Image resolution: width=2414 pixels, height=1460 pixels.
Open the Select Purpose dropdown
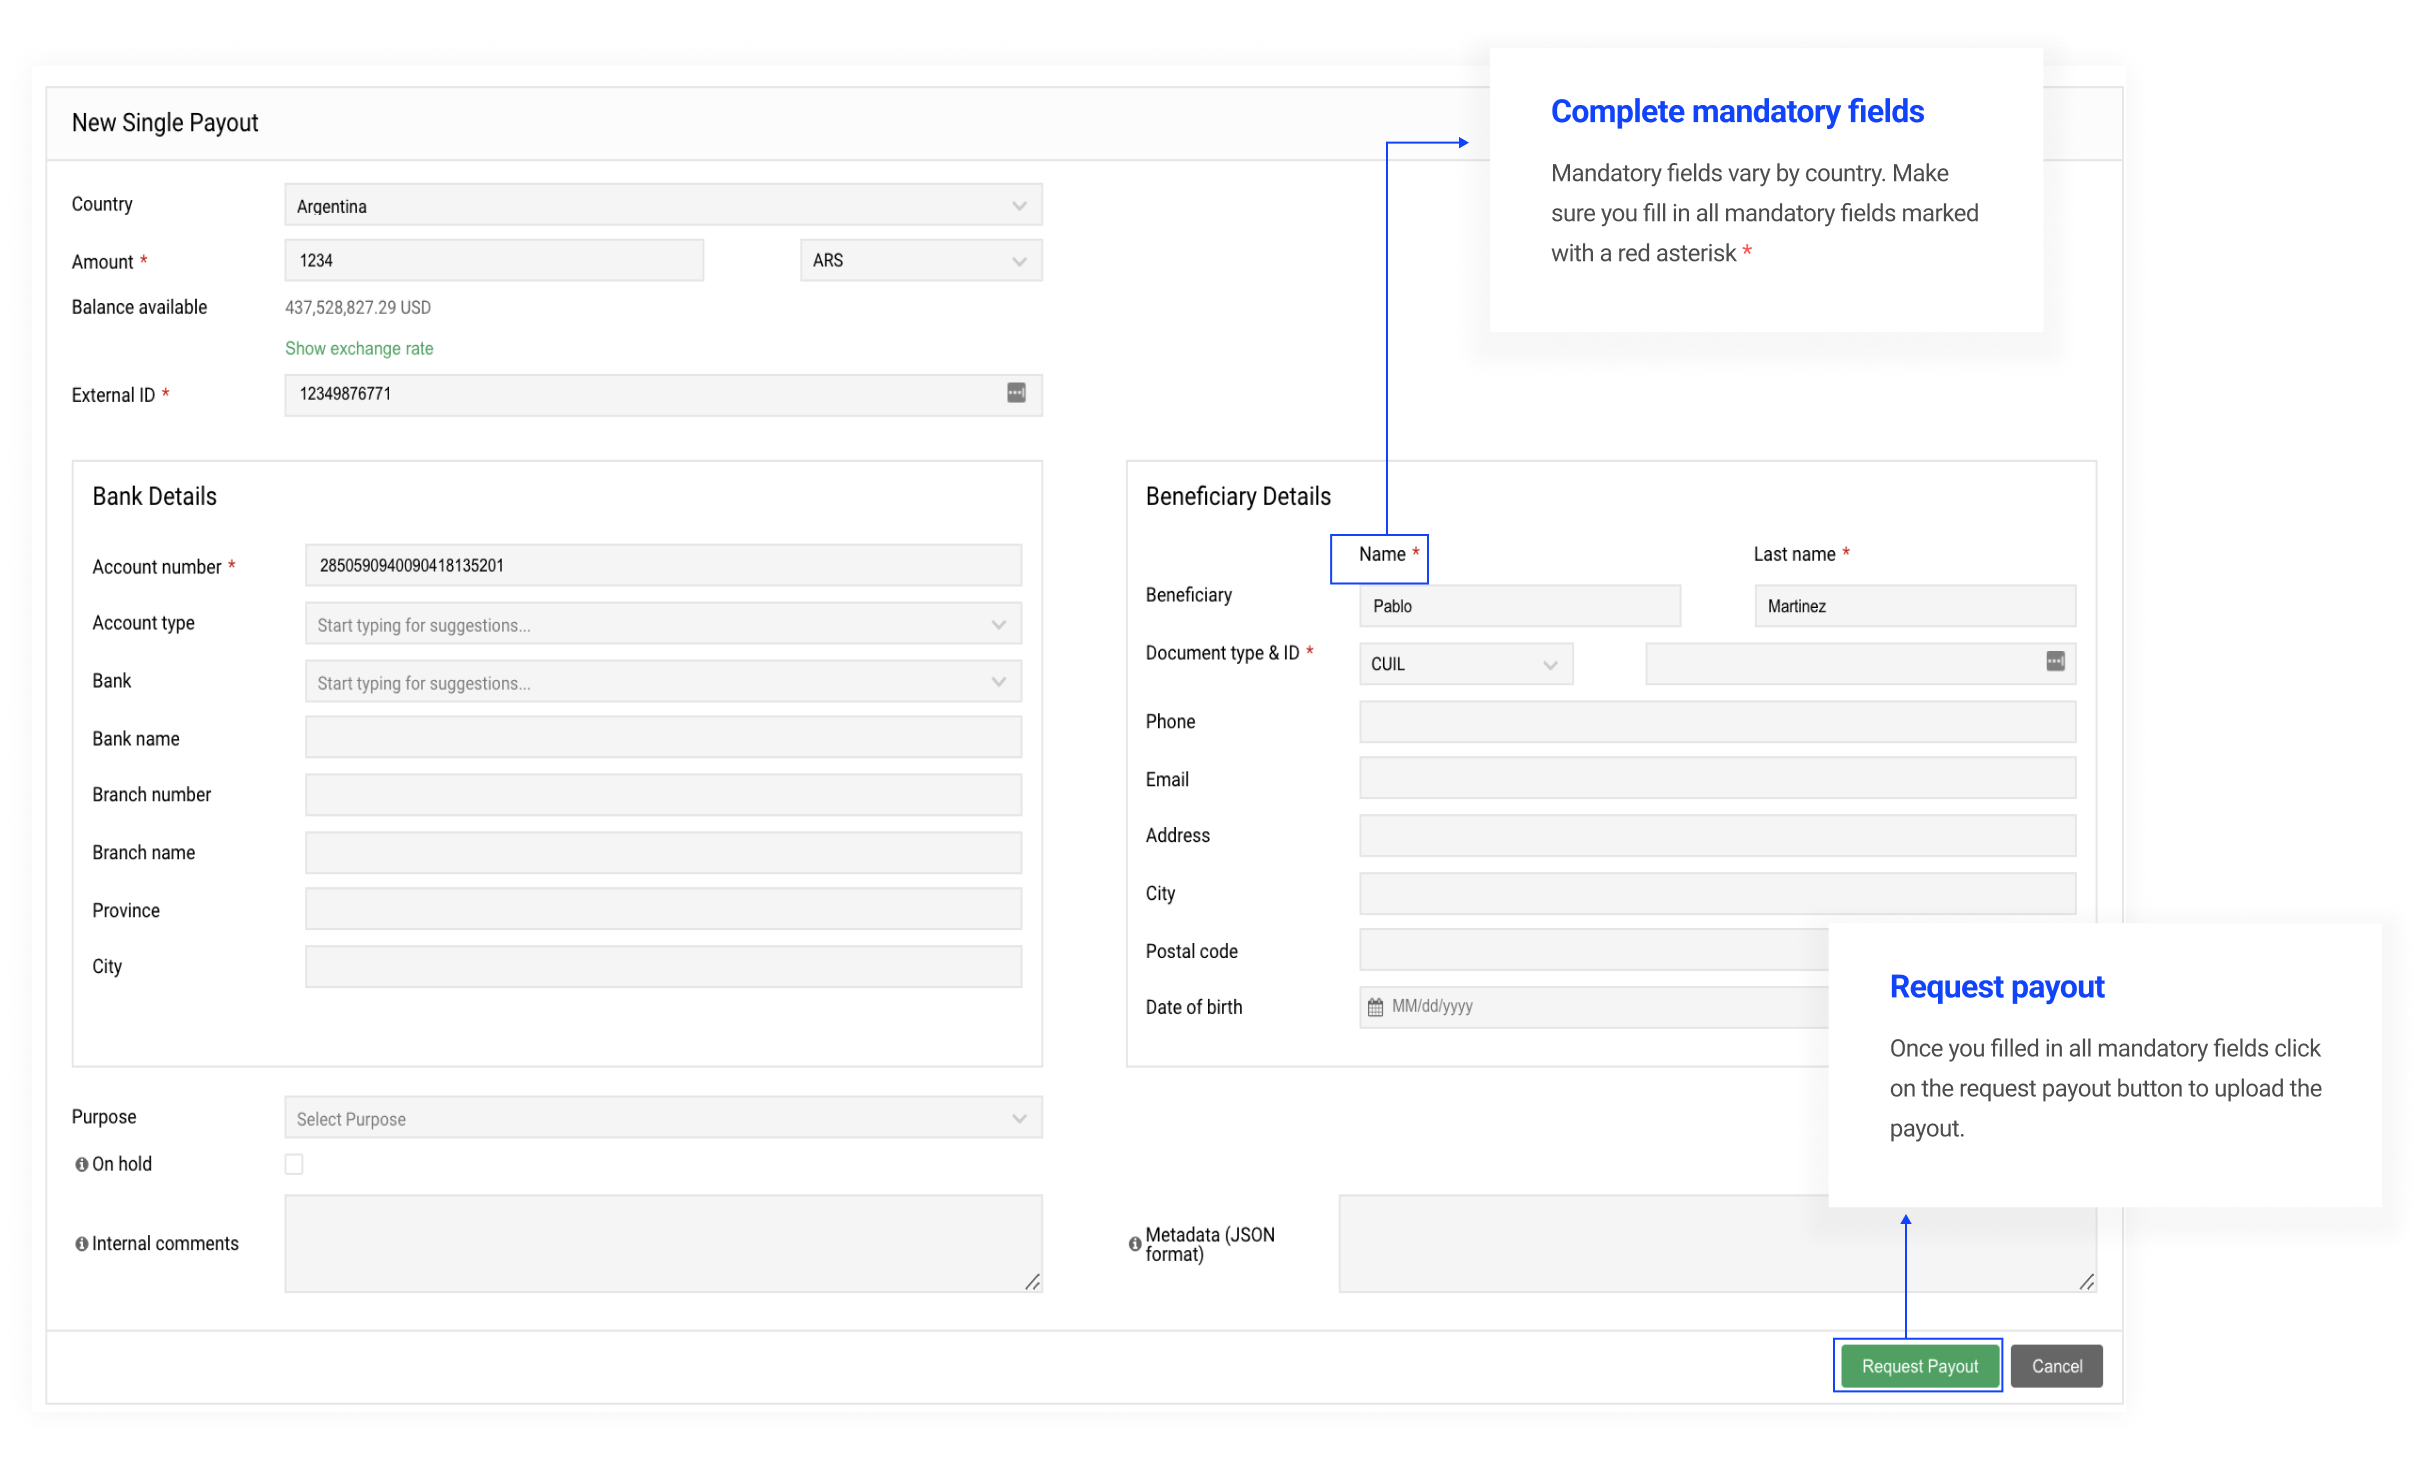click(x=662, y=1118)
